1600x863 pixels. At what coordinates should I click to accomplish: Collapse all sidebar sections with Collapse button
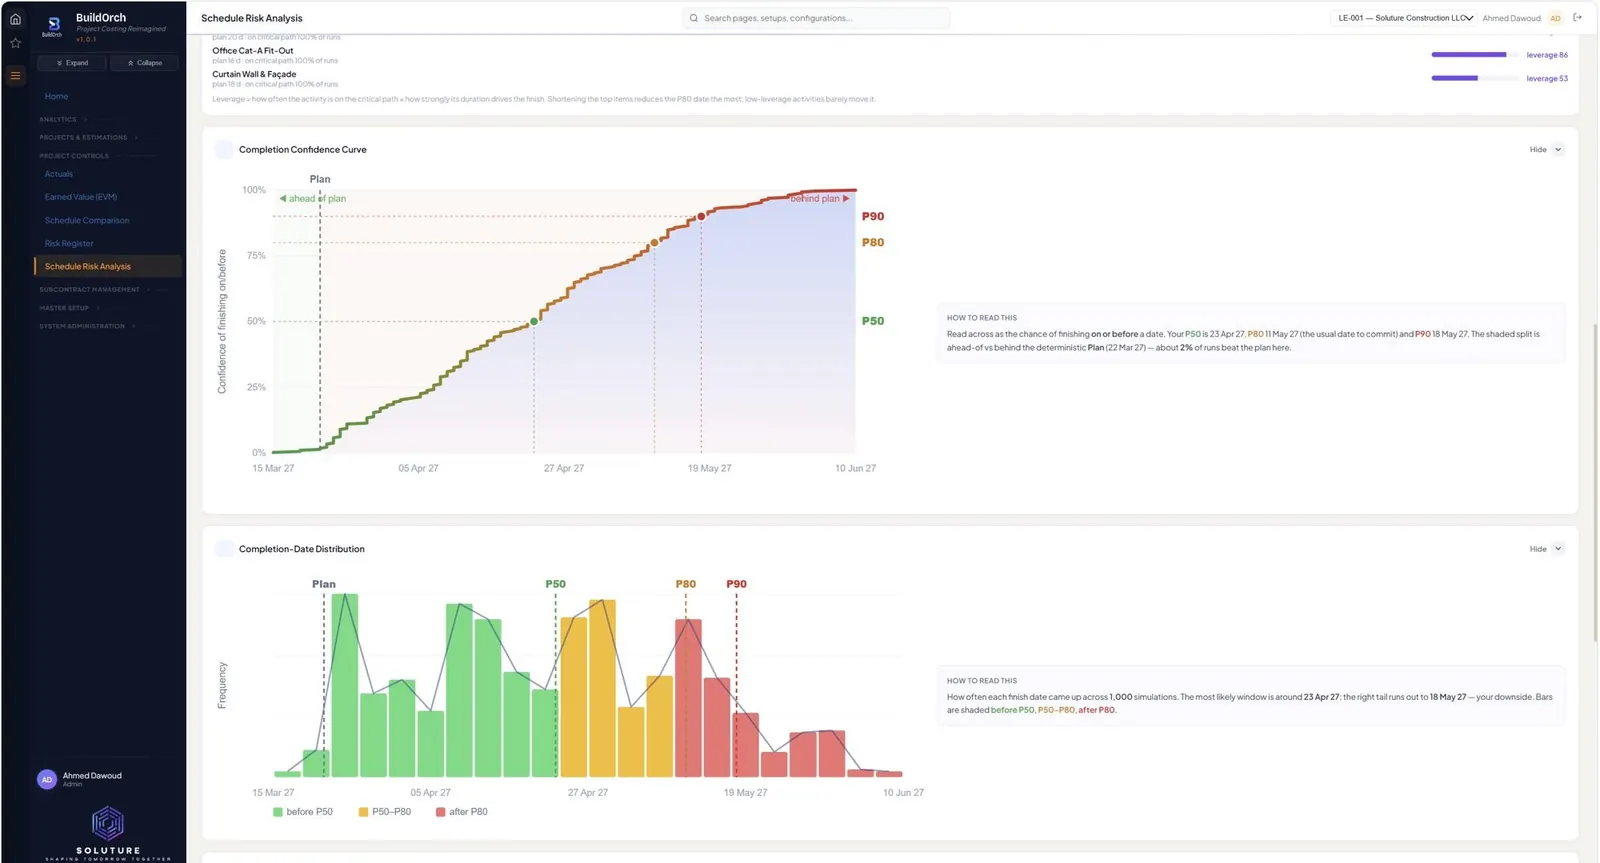pyautogui.click(x=144, y=63)
